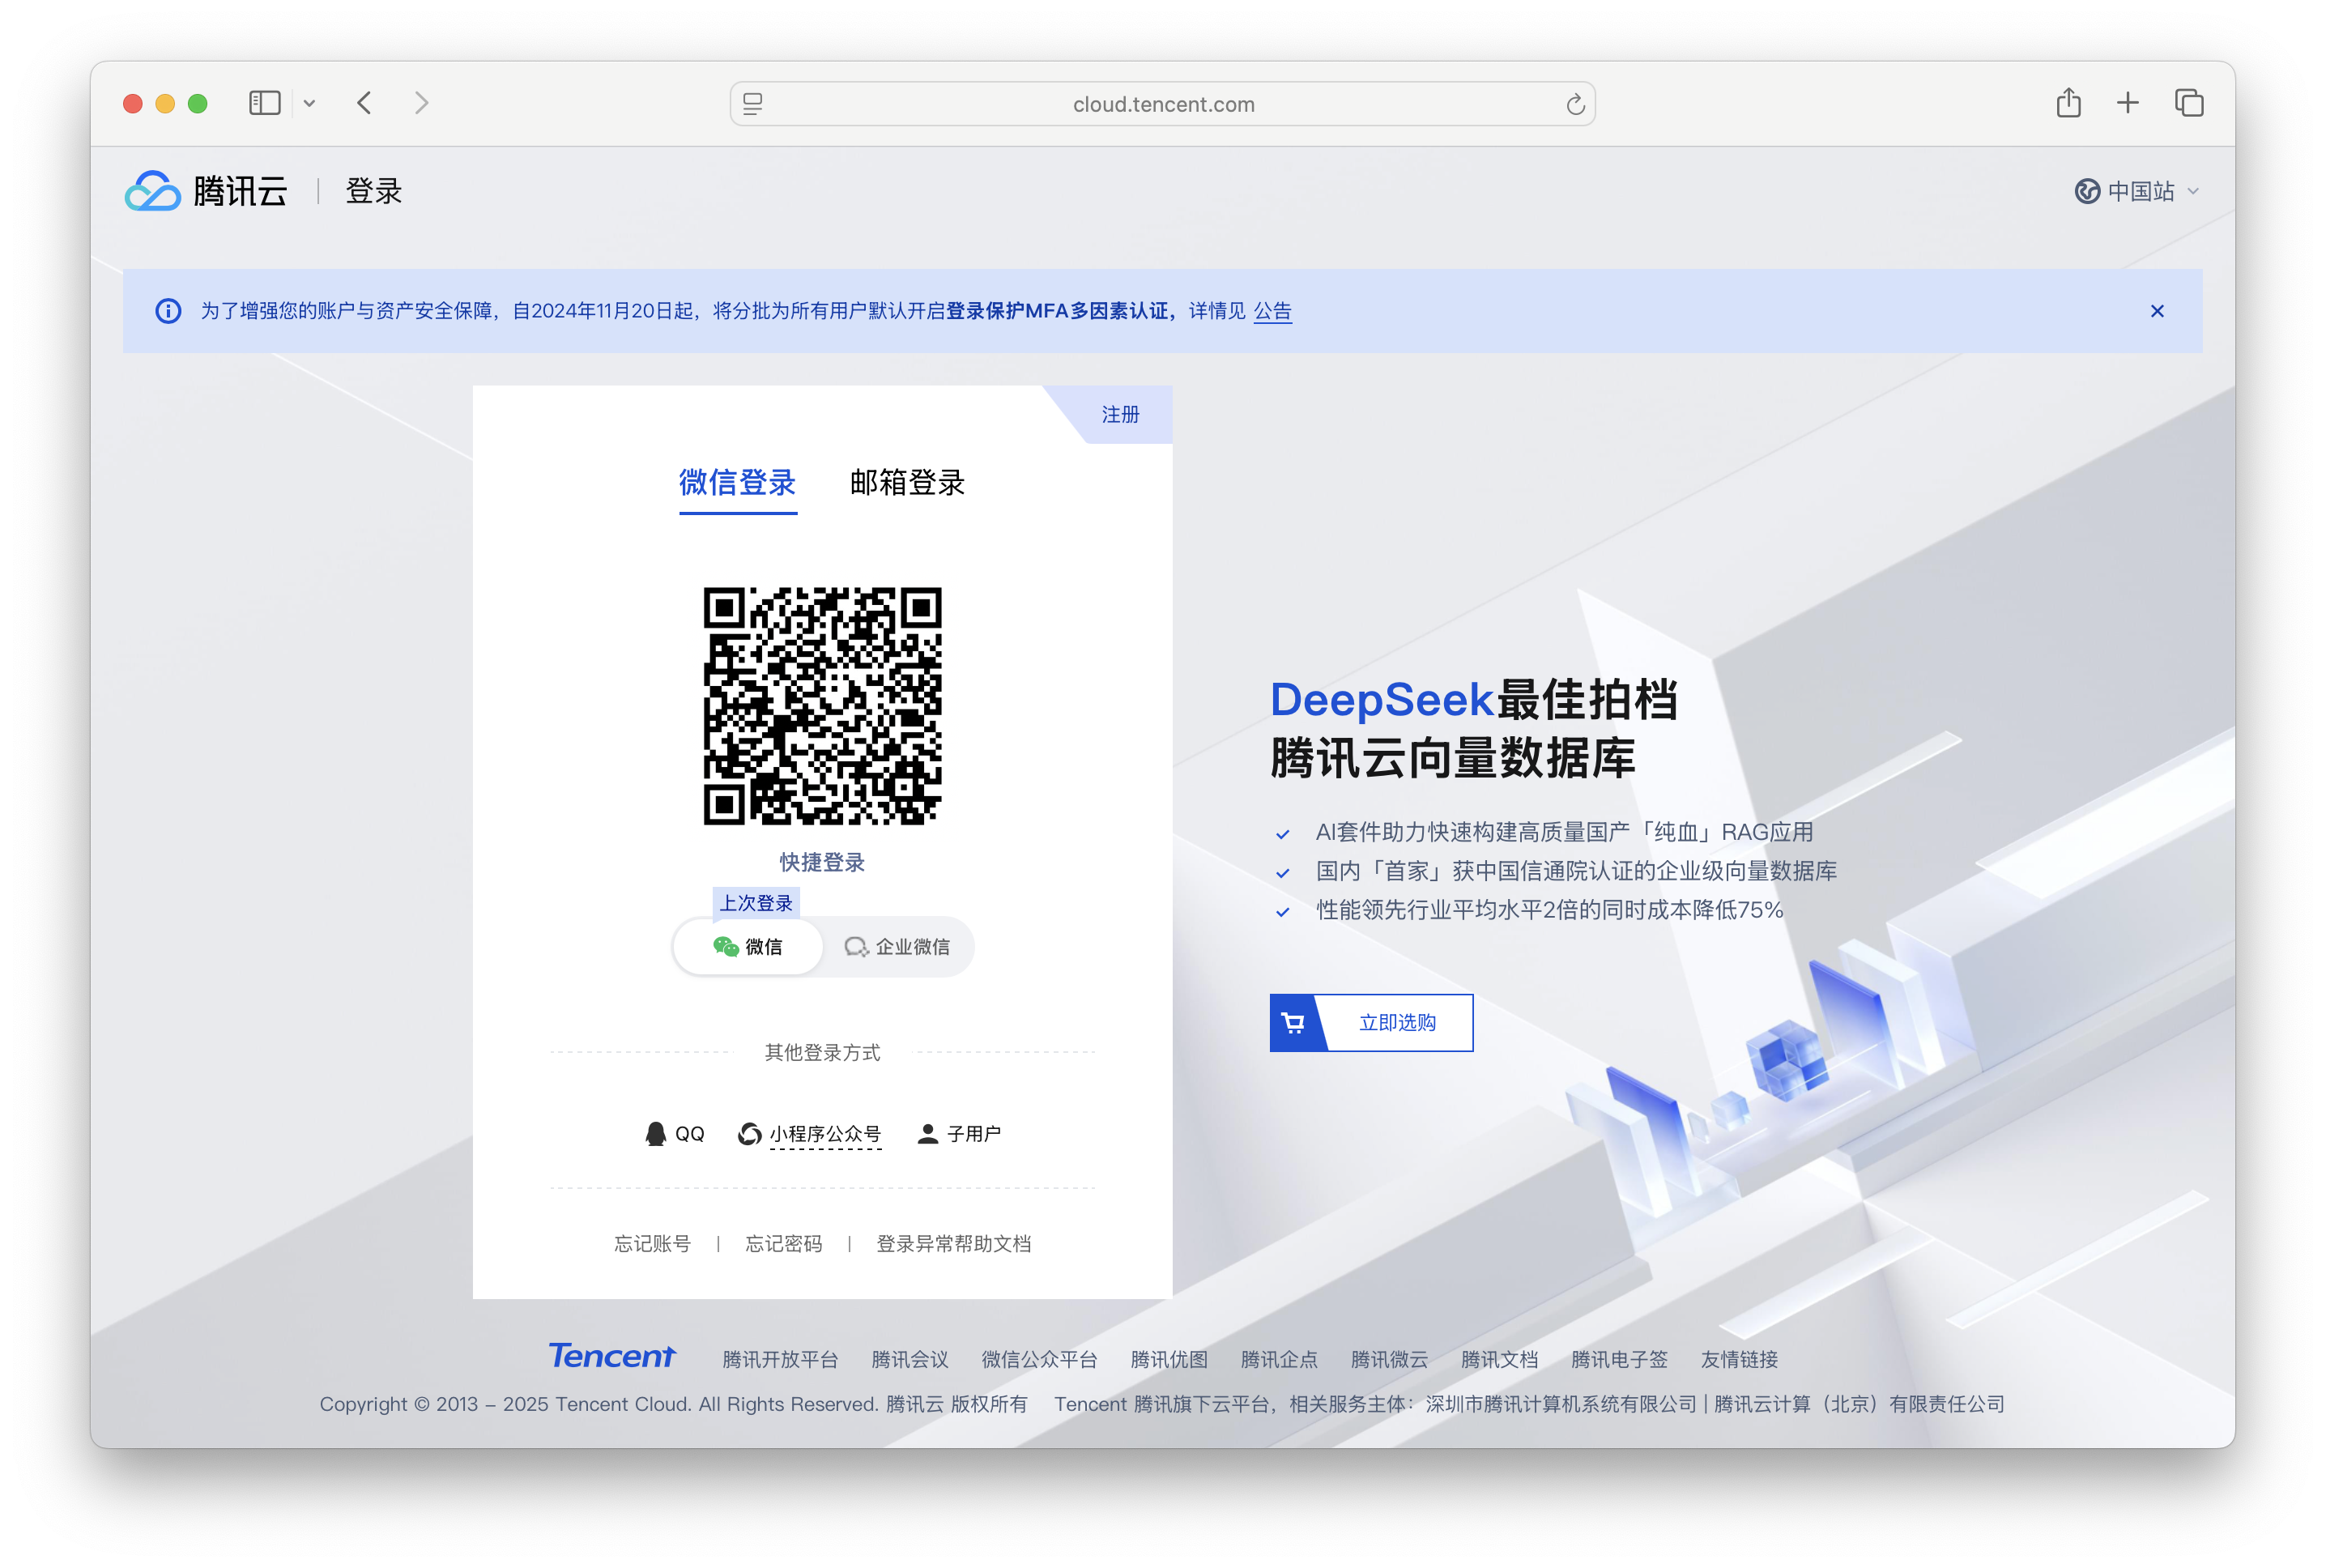This screenshot has height=1568, width=2326.
Task: Click the address bar input field
Action: [1162, 103]
